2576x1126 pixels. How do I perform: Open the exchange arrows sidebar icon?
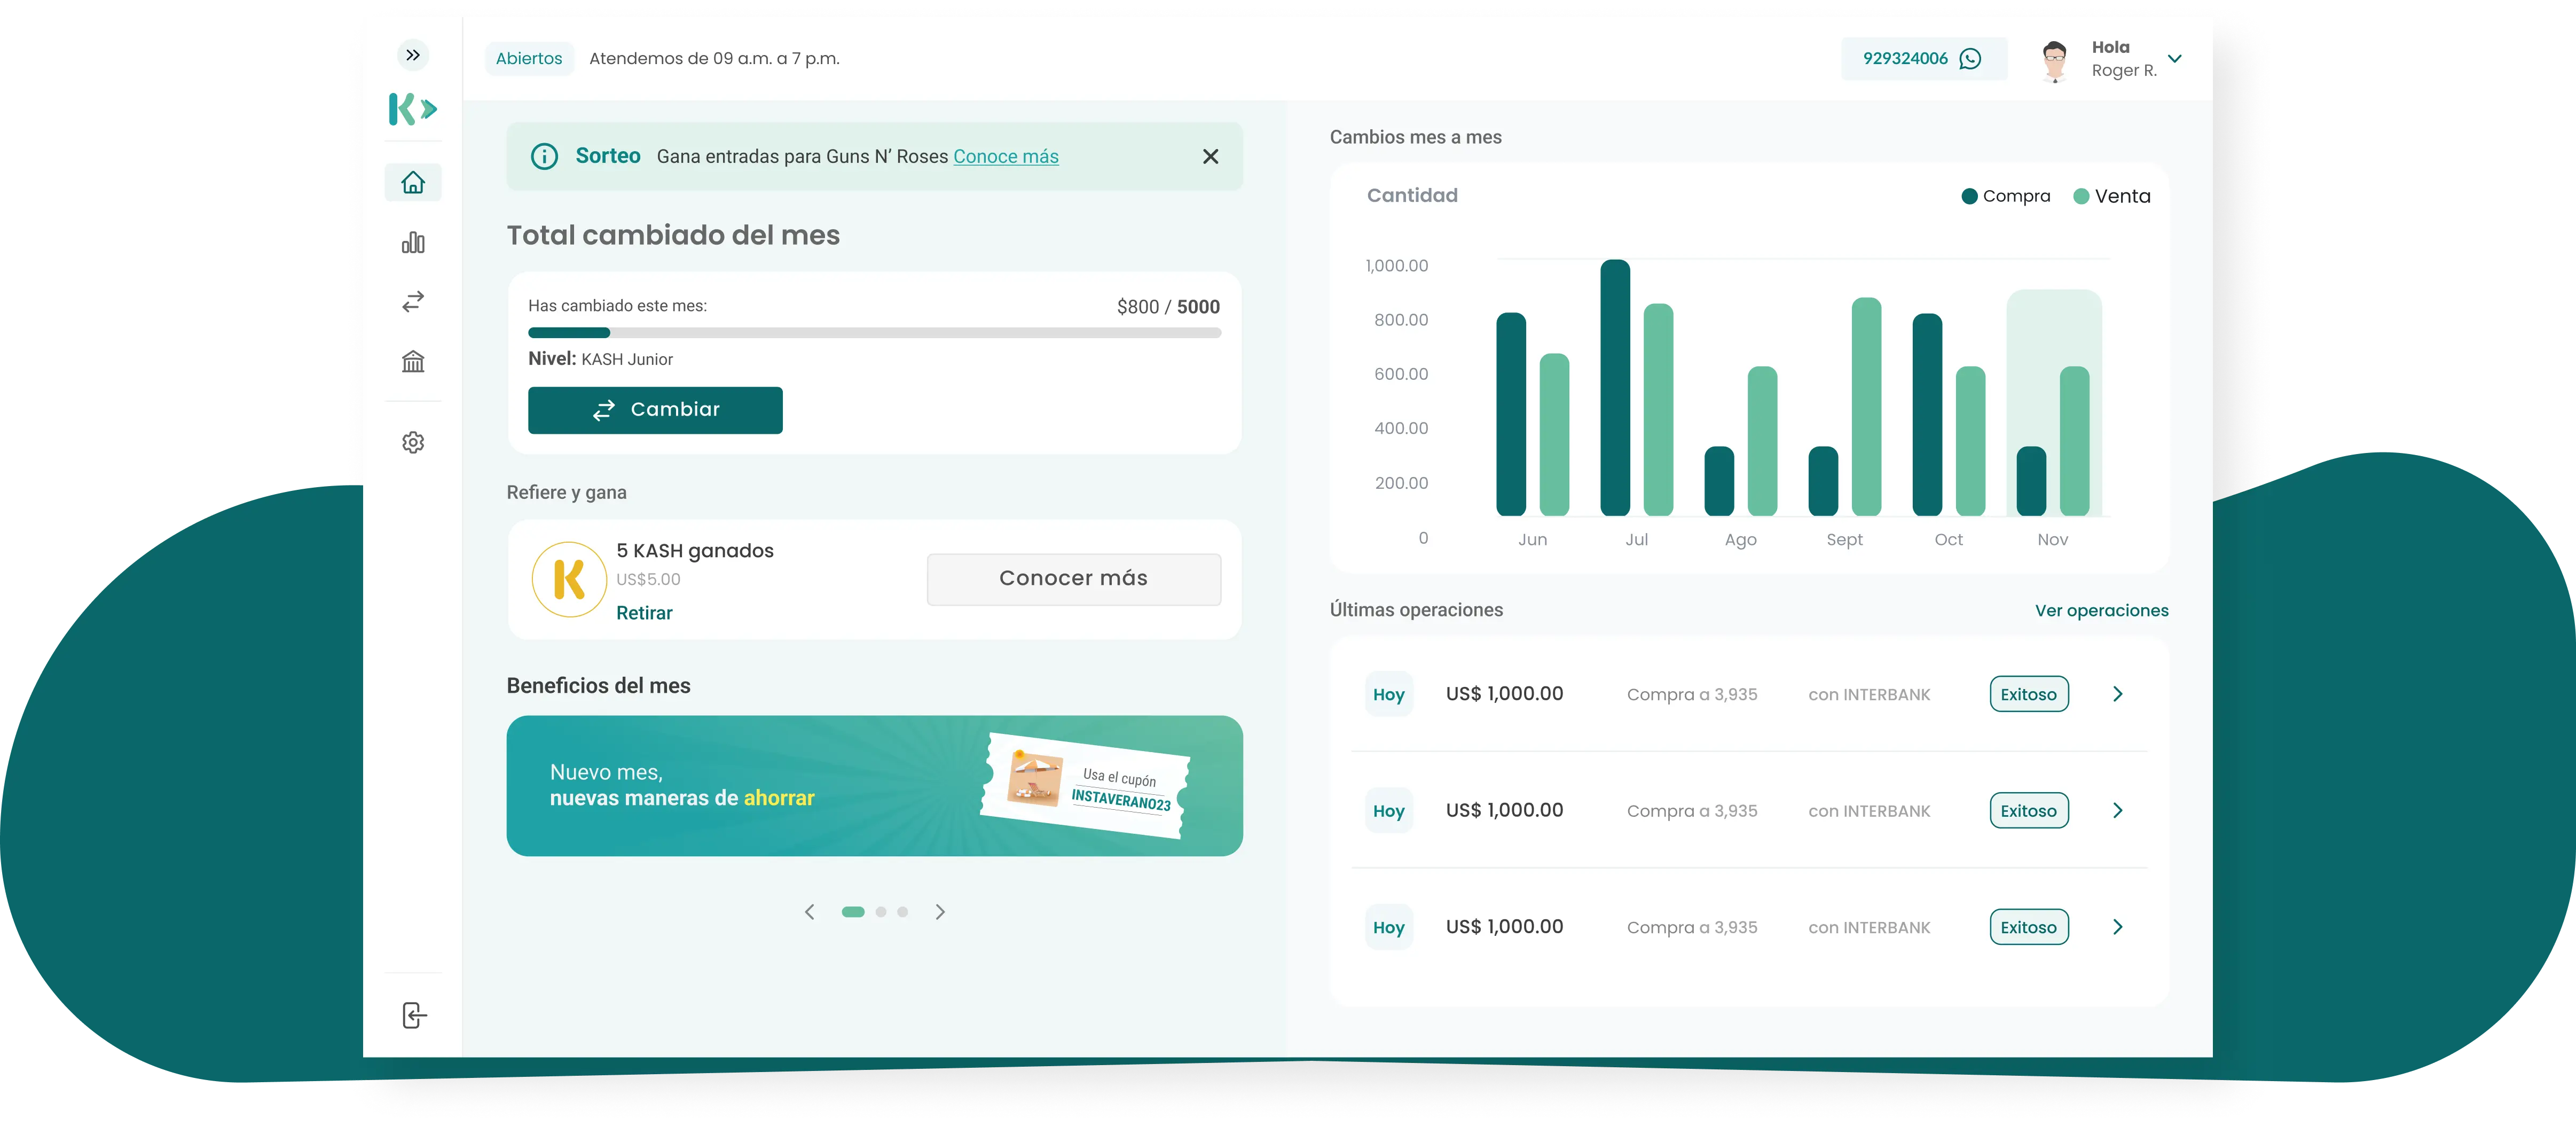(413, 301)
